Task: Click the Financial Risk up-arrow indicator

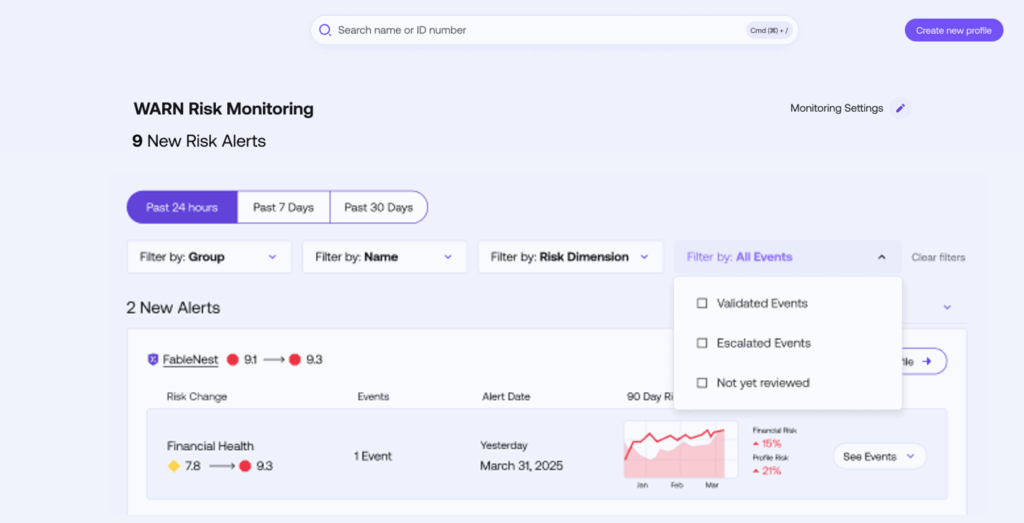Action: click(x=756, y=443)
